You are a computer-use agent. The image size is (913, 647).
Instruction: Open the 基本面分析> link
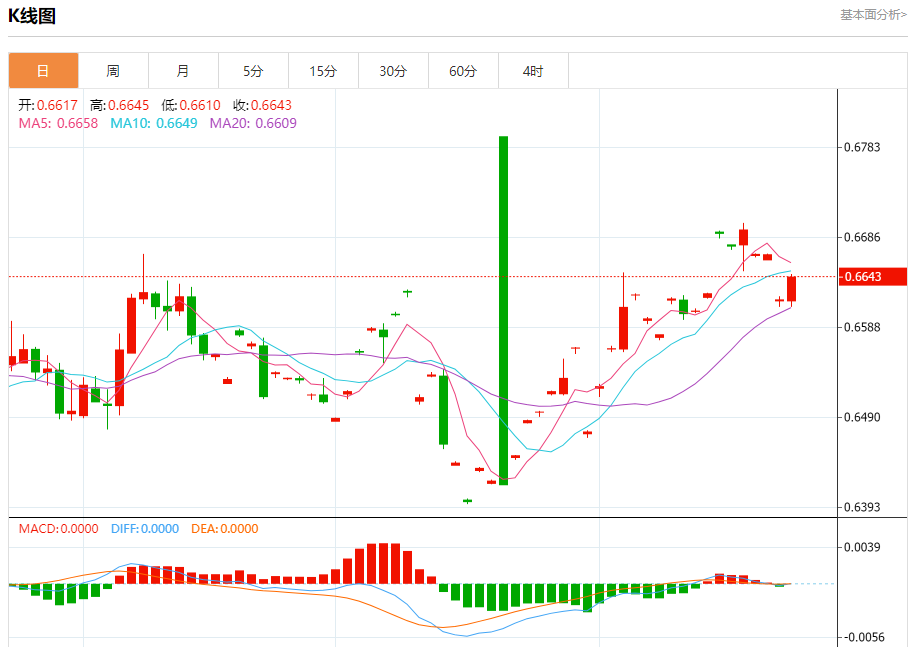click(873, 15)
